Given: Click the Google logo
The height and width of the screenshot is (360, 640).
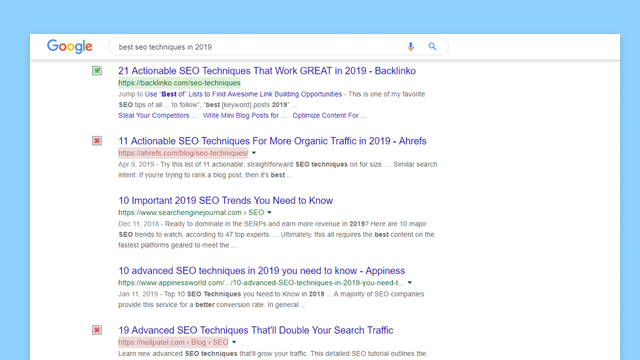Looking at the screenshot, I should pos(70,47).
